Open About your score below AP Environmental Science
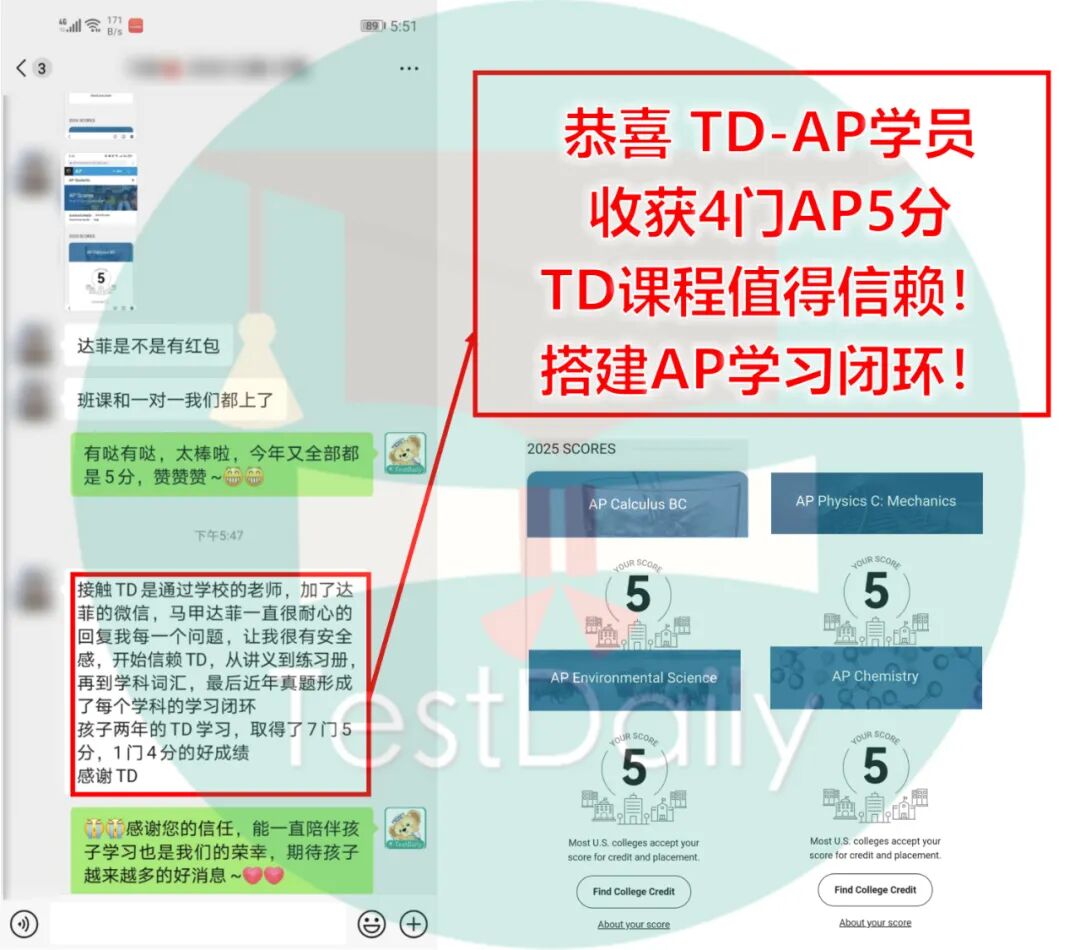 click(633, 923)
